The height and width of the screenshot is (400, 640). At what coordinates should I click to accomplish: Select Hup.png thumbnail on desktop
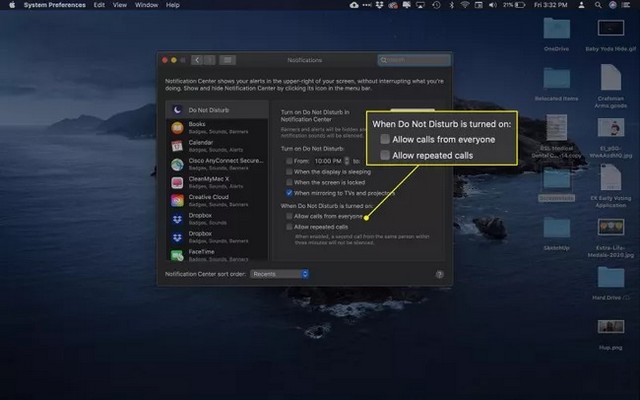[611, 327]
